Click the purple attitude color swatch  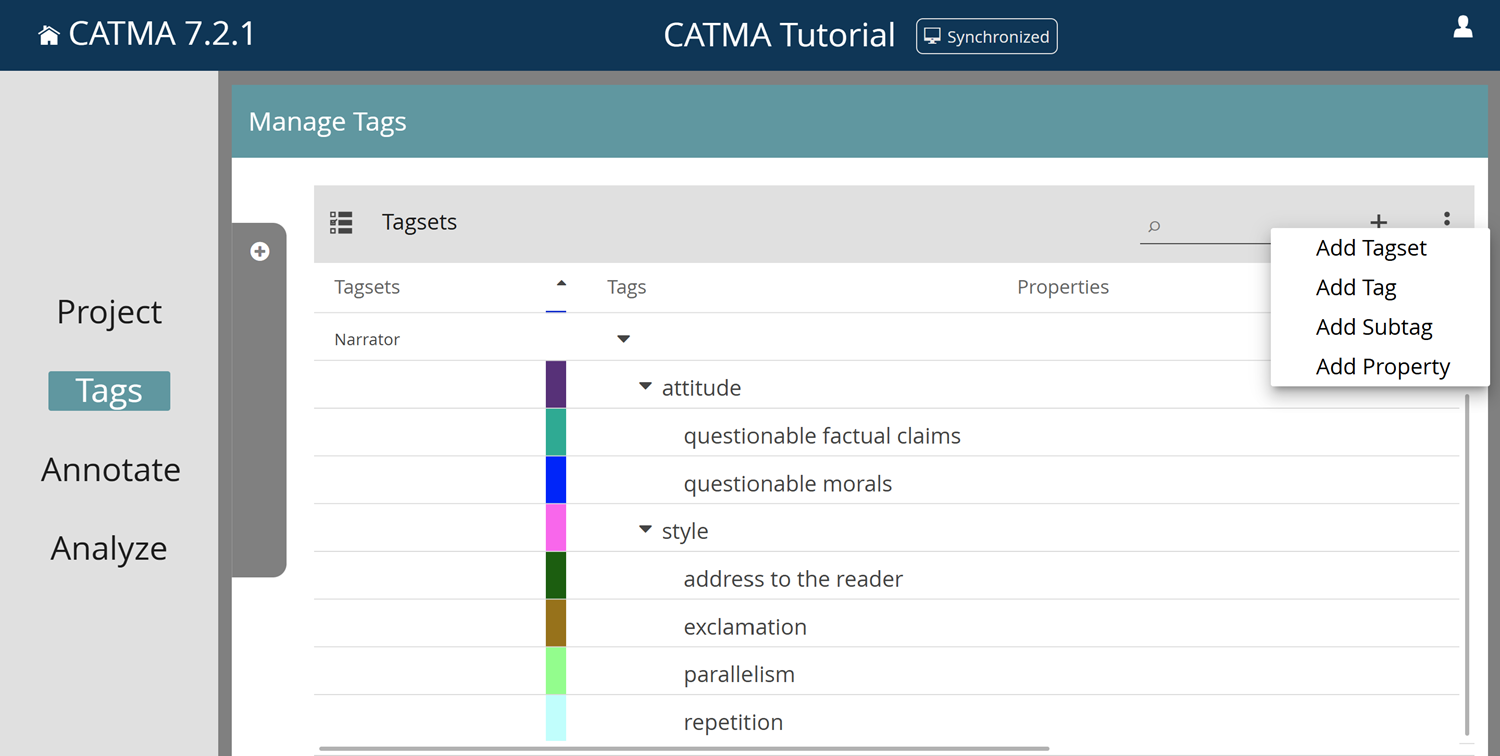(556, 385)
